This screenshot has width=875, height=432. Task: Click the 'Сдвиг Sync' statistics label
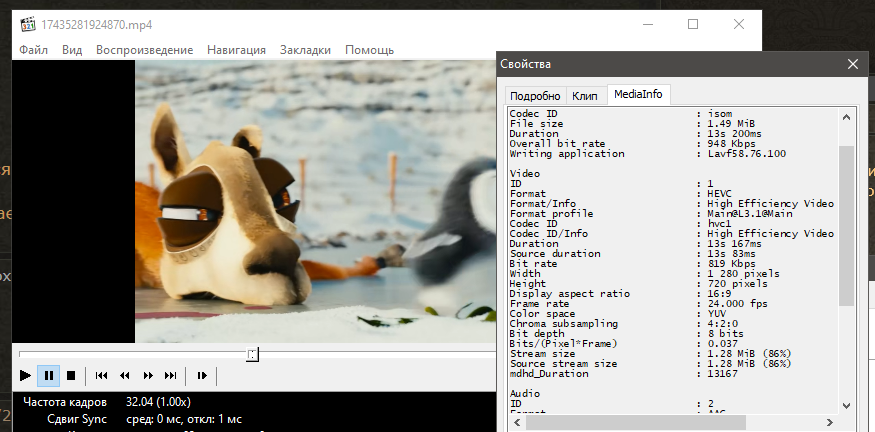coord(77,419)
